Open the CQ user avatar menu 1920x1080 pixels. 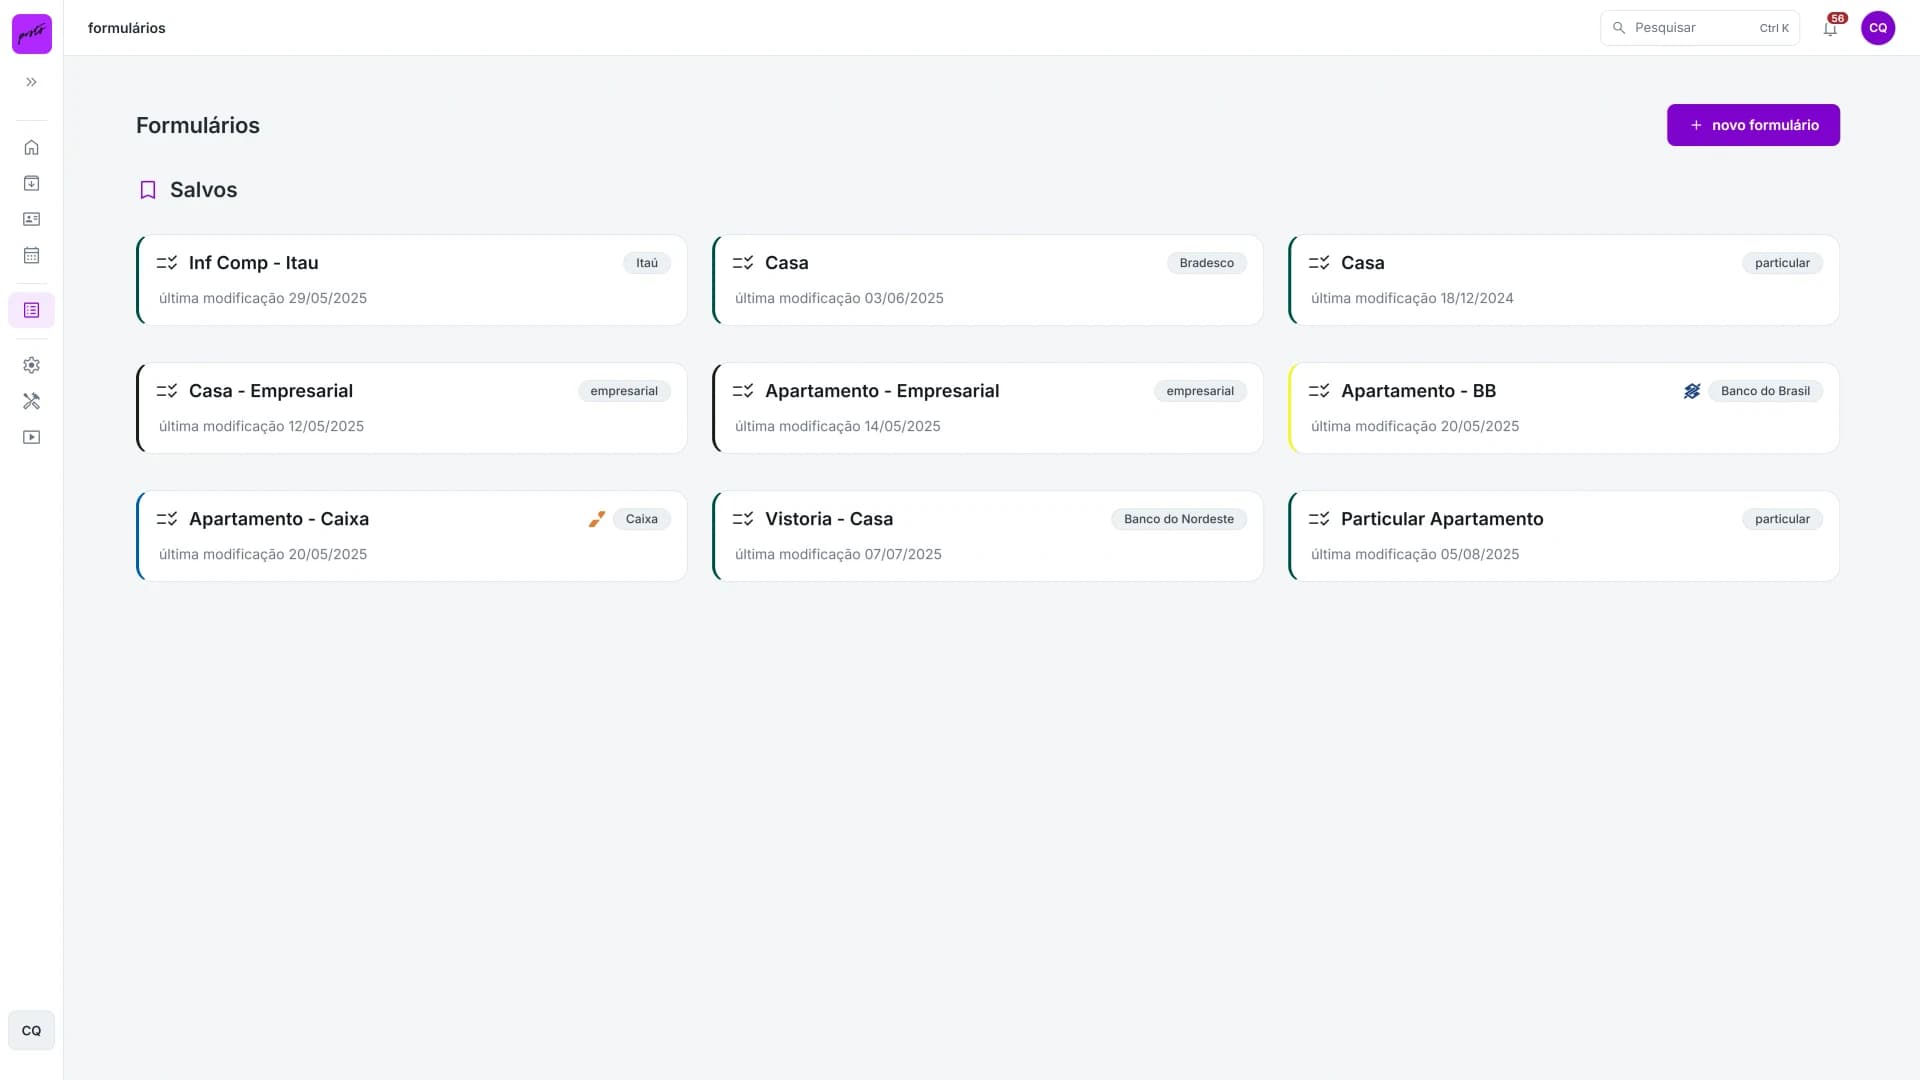pos(1878,28)
